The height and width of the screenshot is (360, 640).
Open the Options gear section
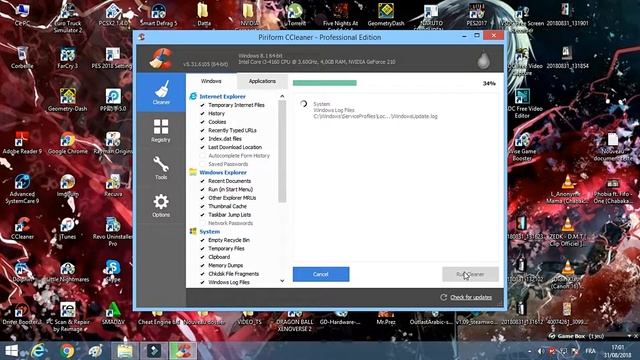pyautogui.click(x=161, y=205)
